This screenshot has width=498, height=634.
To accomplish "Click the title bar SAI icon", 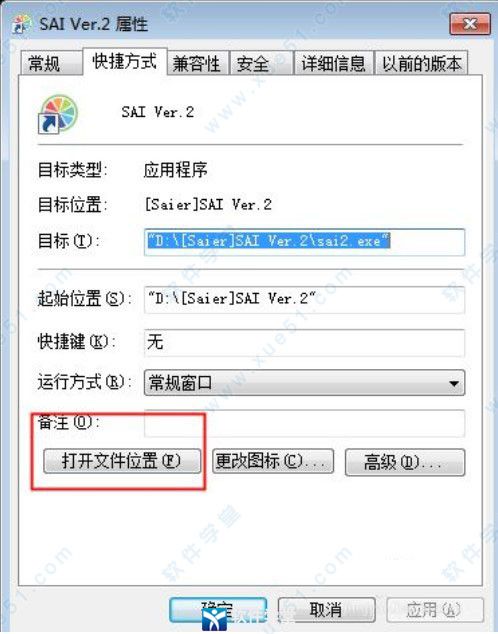I will tap(21, 24).
